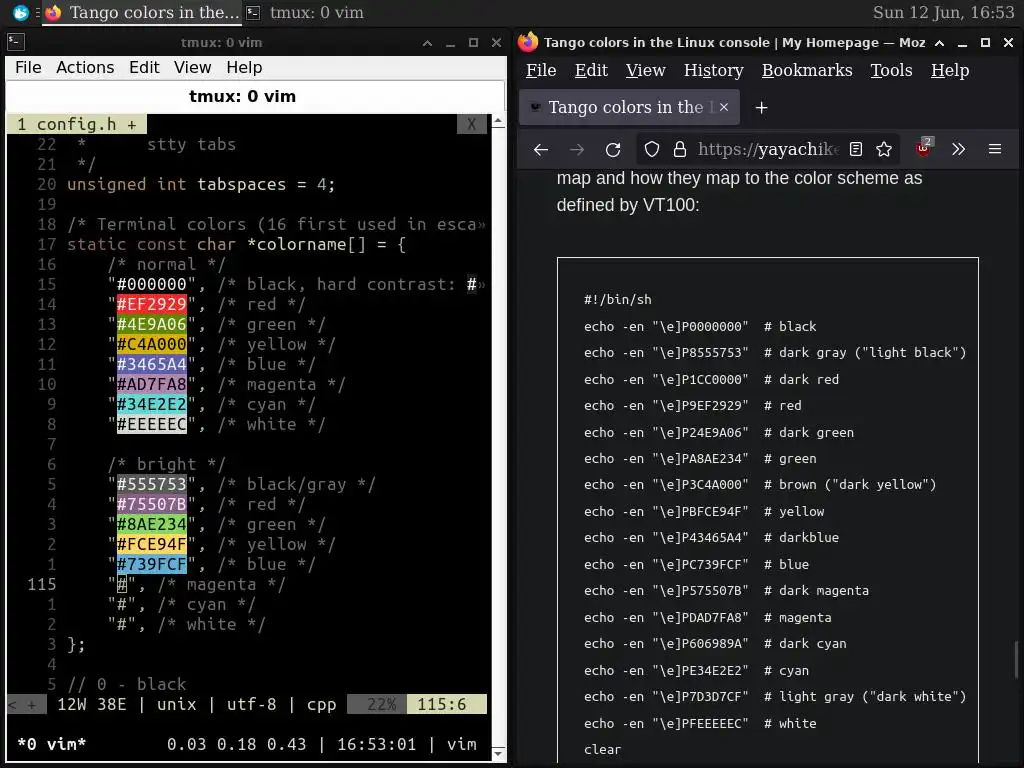Viewport: 1024px width, 768px height.
Task: Open the Firefox Bookmarks menu
Action: pos(807,71)
